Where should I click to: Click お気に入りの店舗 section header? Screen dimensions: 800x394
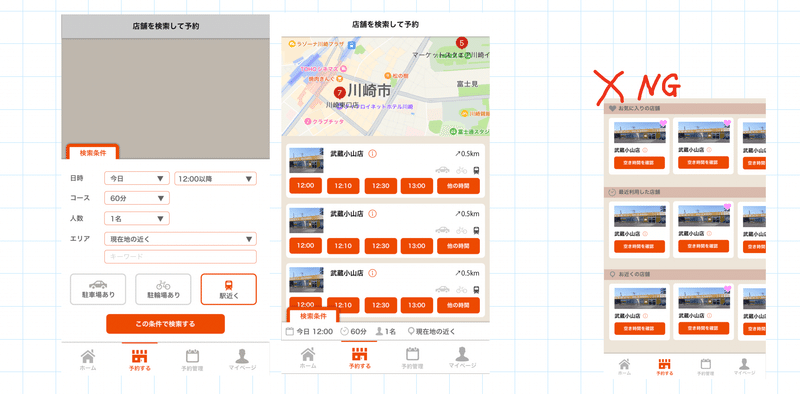pos(685,109)
